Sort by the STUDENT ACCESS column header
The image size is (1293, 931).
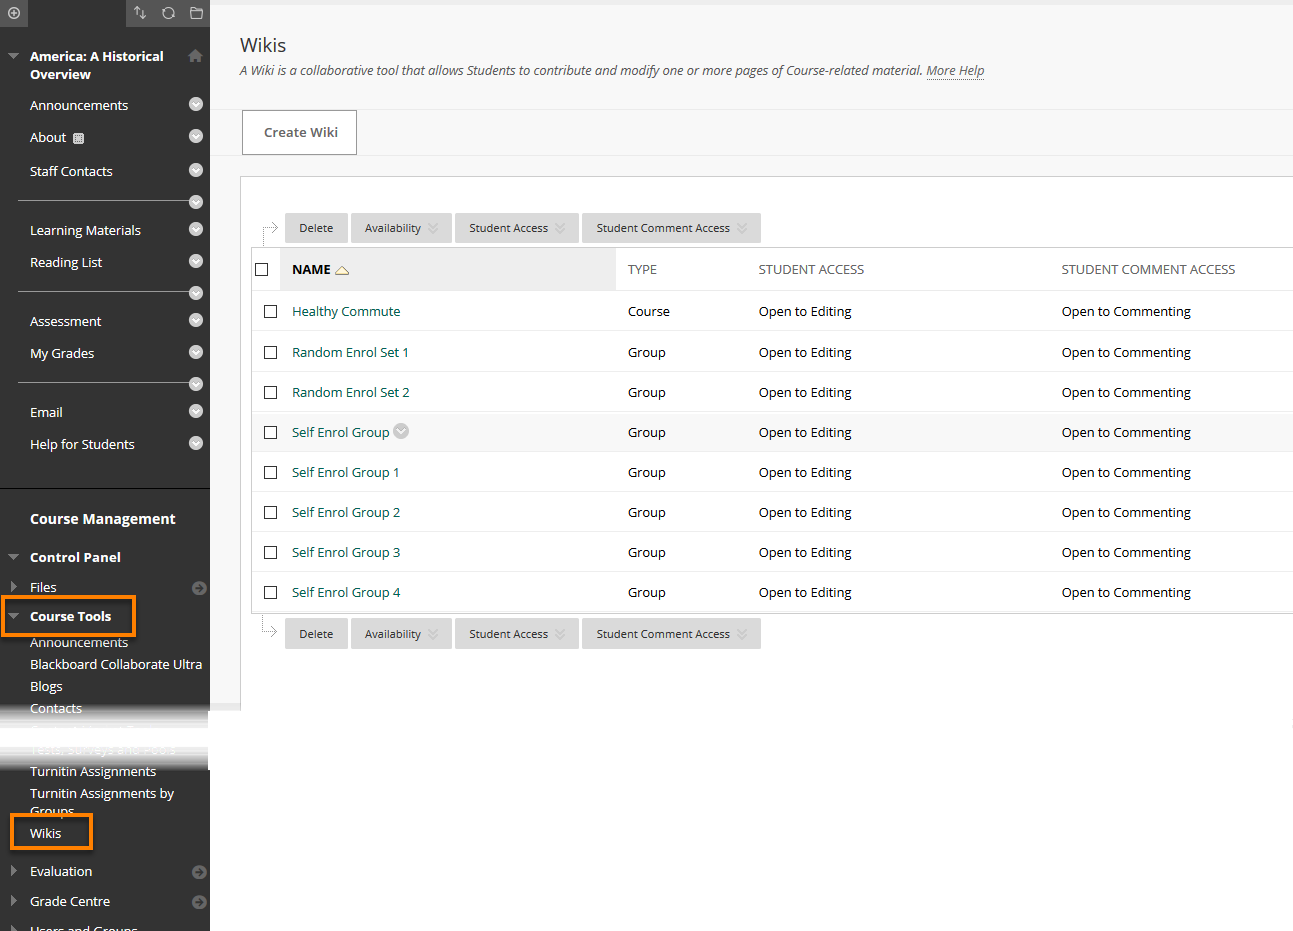[811, 270]
